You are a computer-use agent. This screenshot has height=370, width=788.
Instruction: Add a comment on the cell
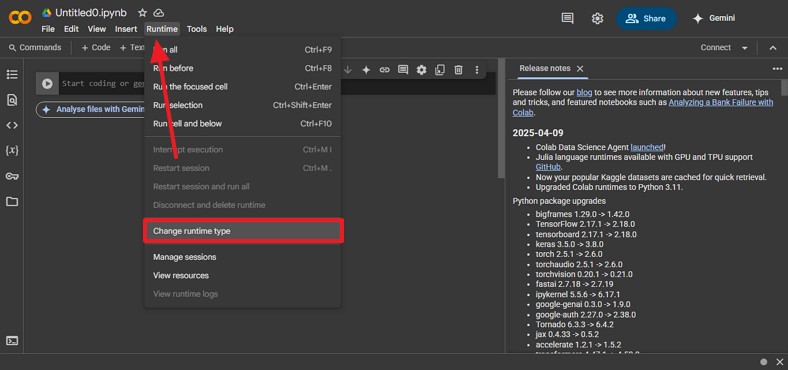tap(403, 70)
